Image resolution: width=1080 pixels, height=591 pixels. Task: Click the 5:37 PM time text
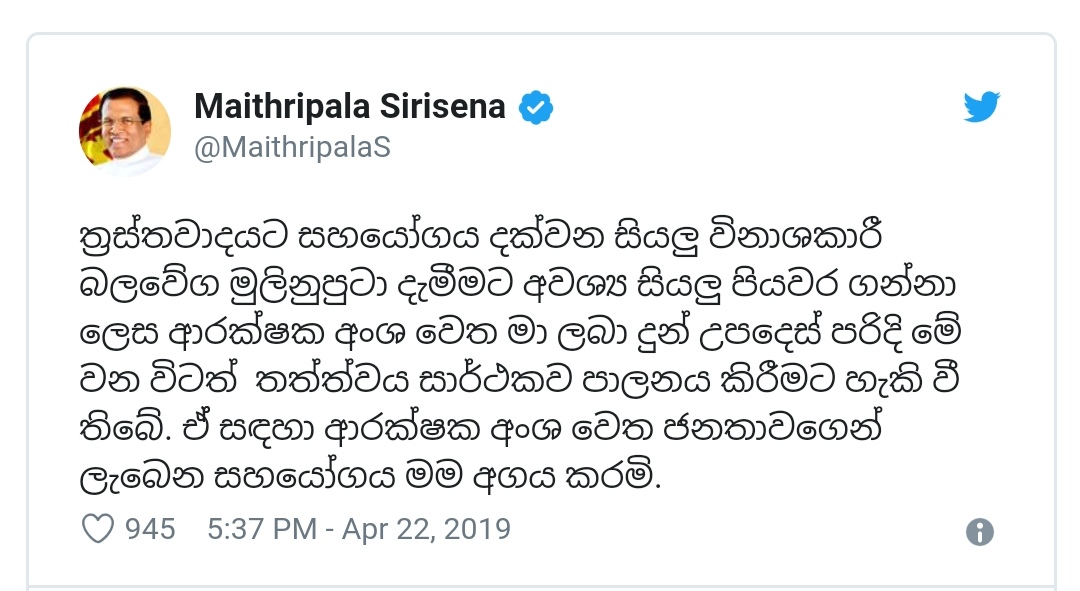tap(261, 528)
